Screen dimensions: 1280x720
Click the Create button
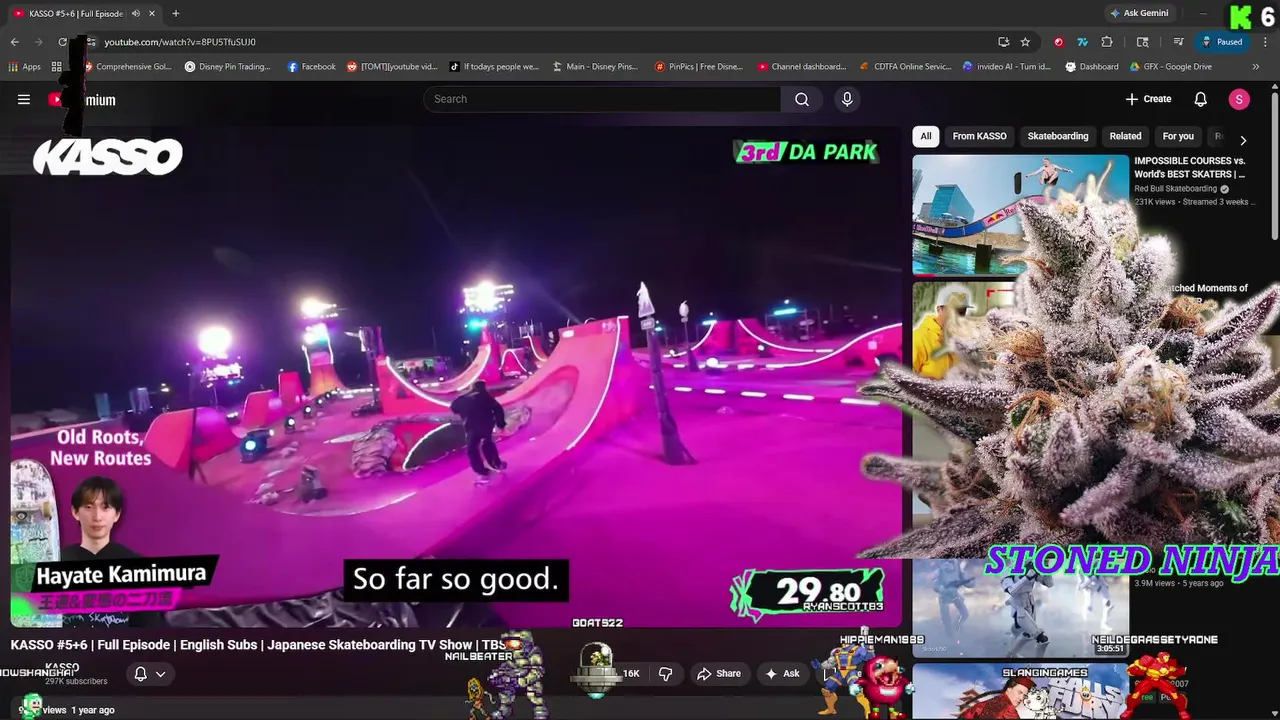pos(1148,99)
